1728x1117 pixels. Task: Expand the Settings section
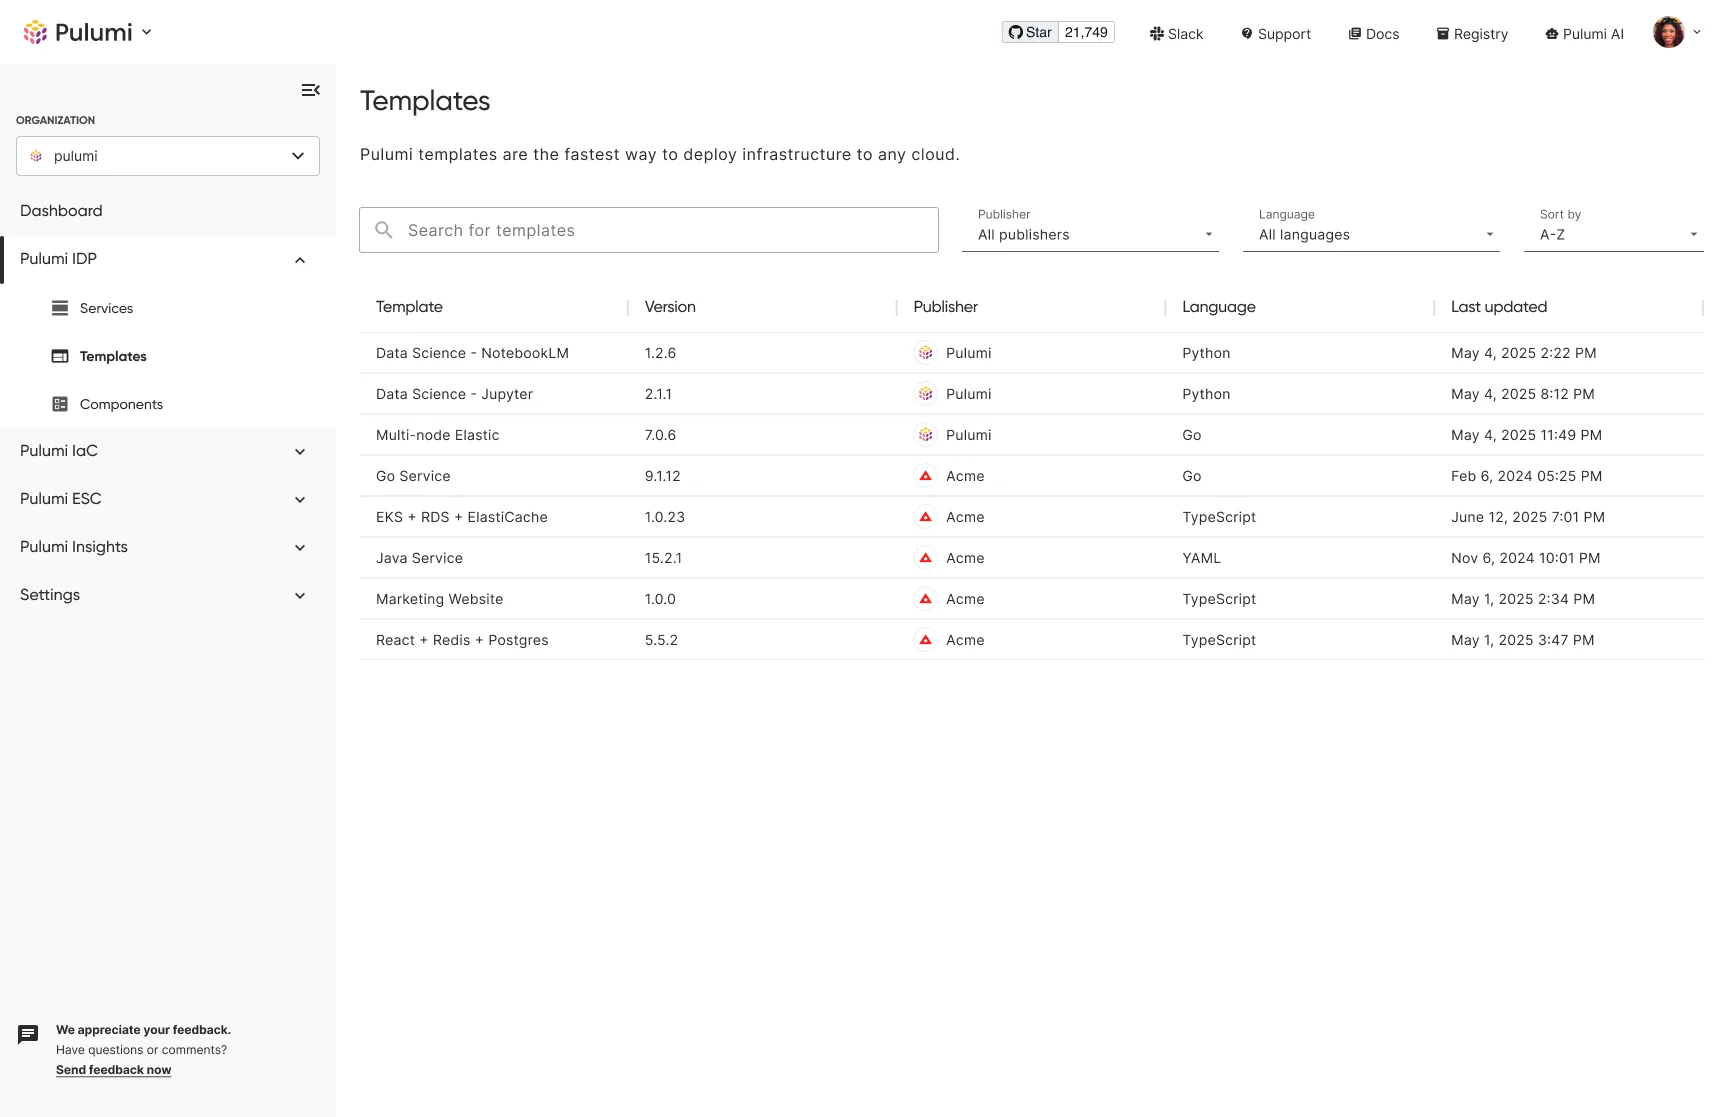(300, 596)
